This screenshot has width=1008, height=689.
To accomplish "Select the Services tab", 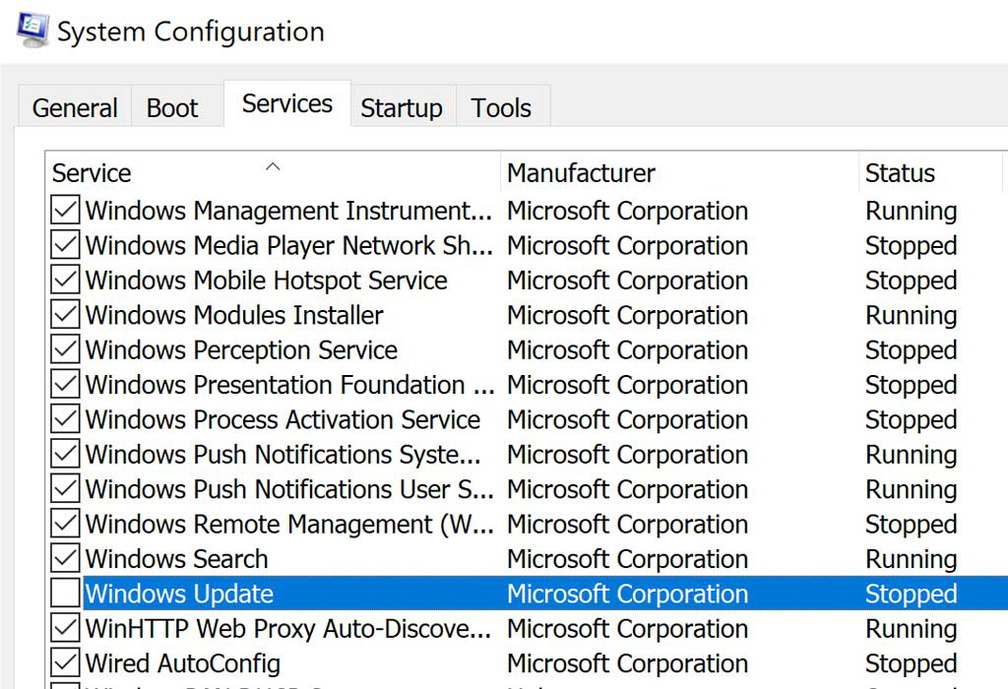I will coord(287,103).
